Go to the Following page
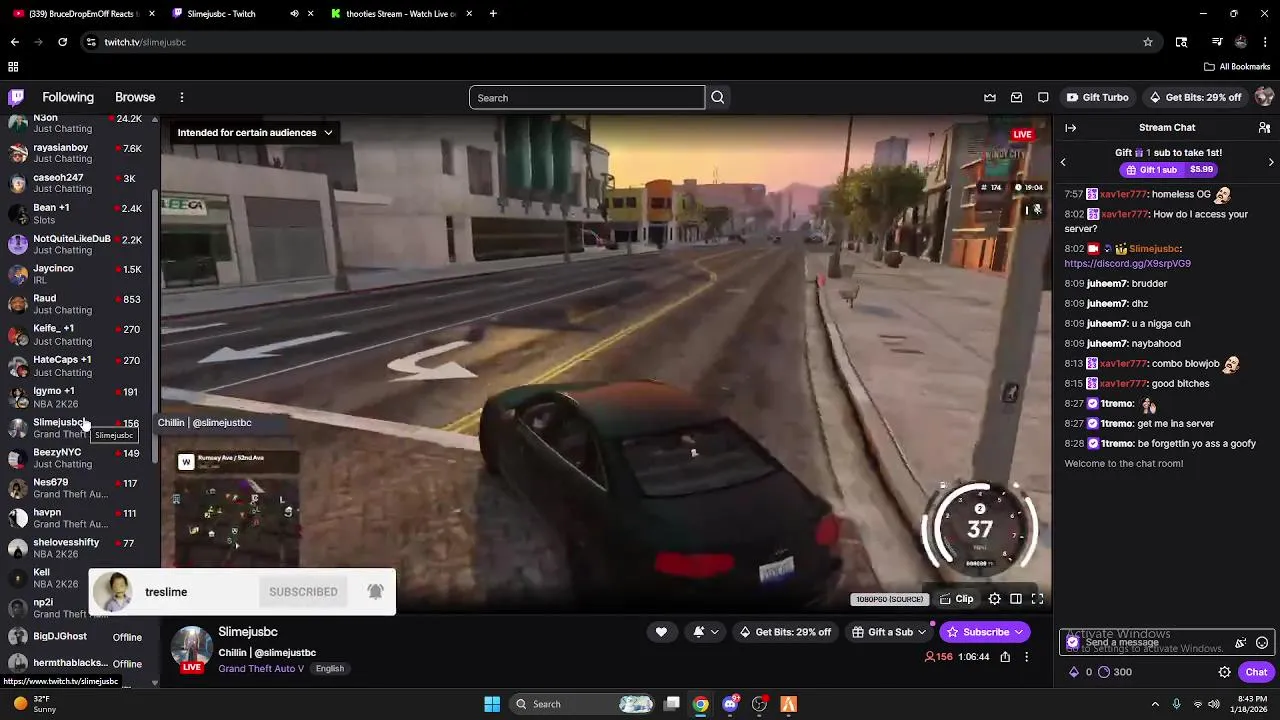Image resolution: width=1280 pixels, height=720 pixels. [68, 97]
